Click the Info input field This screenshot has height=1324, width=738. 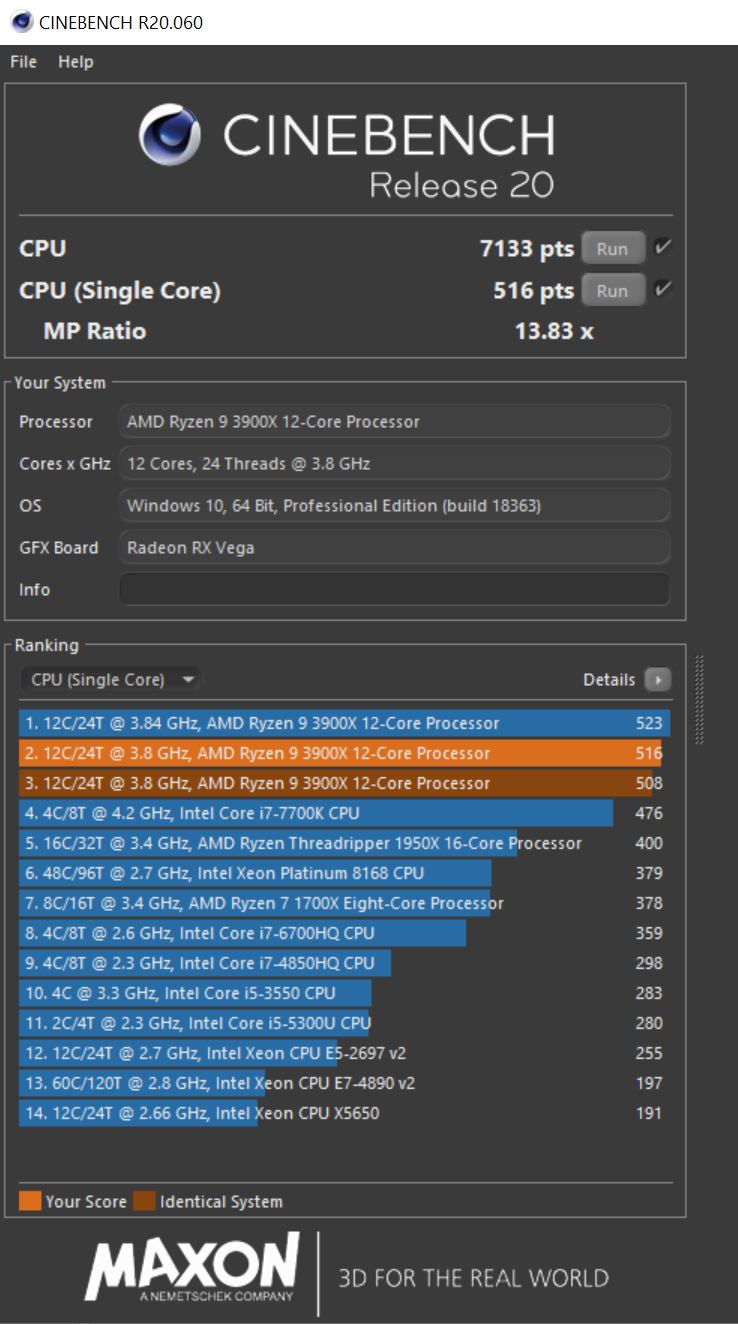click(394, 589)
